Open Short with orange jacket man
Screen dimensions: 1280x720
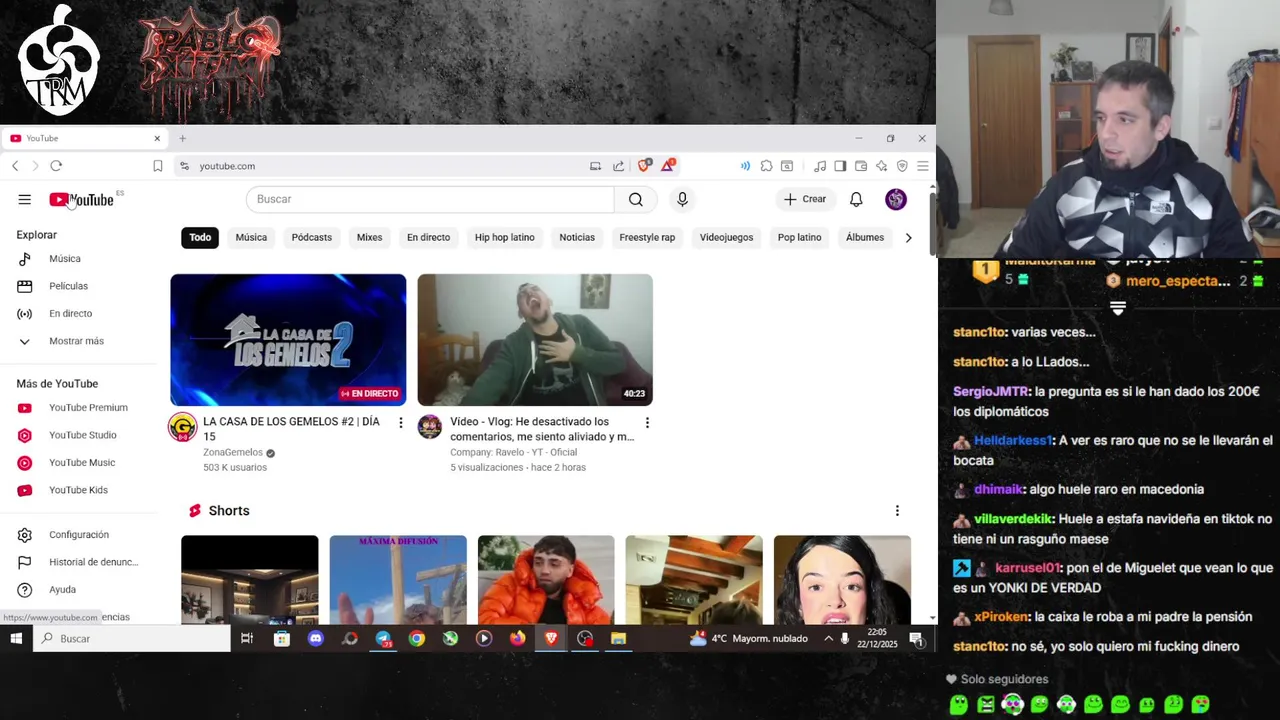point(546,580)
